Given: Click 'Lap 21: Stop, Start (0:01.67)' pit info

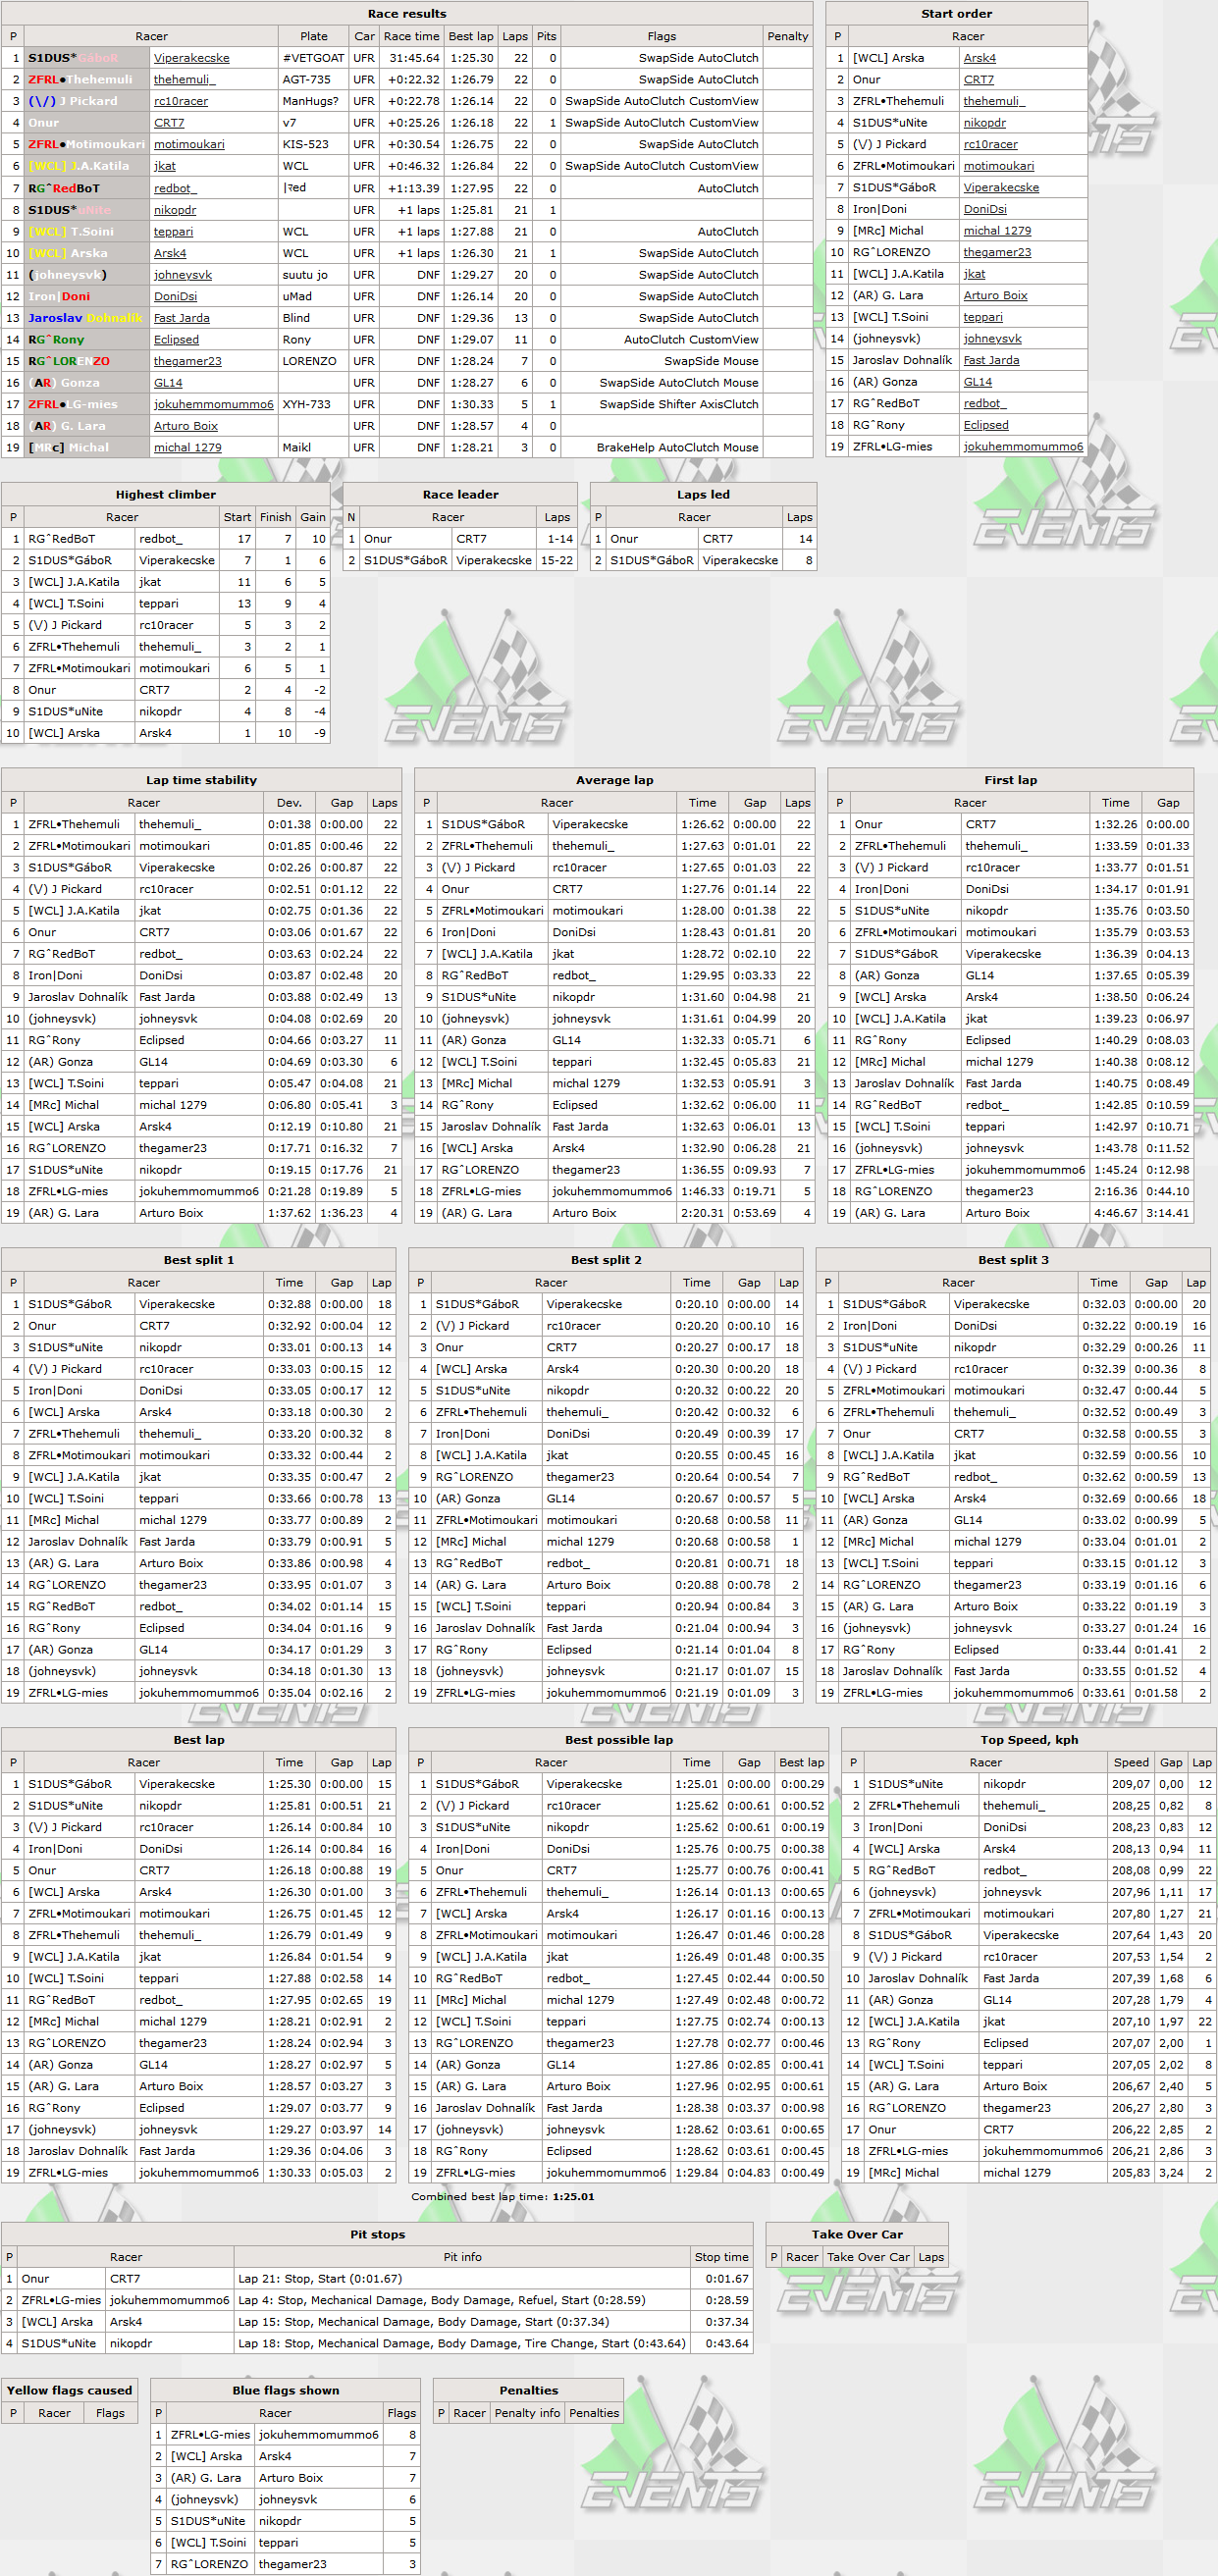Looking at the screenshot, I should [320, 2279].
